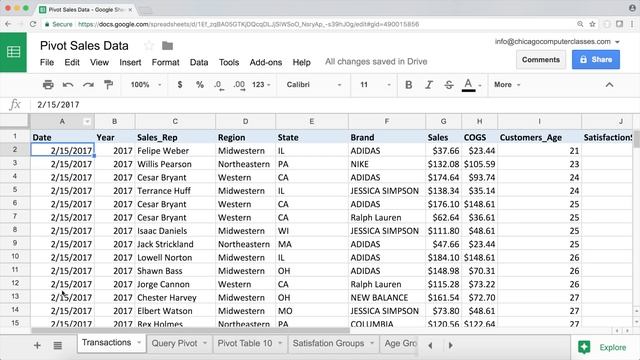Collapse the menus with the up chevron
Screen dimensions: 640x360
(x=609, y=84)
